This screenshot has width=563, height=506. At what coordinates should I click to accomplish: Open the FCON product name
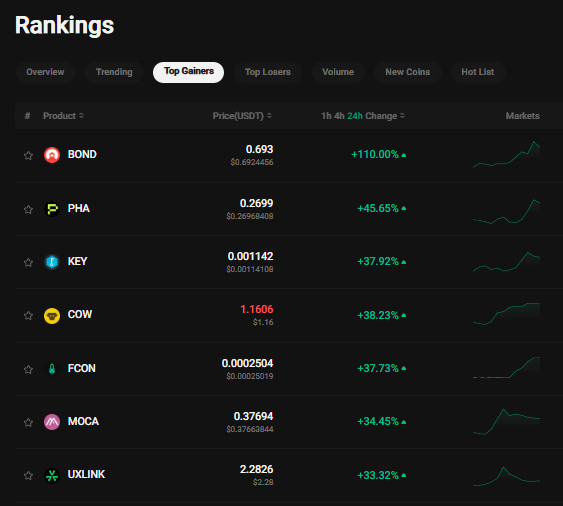pyautogui.click(x=82, y=368)
